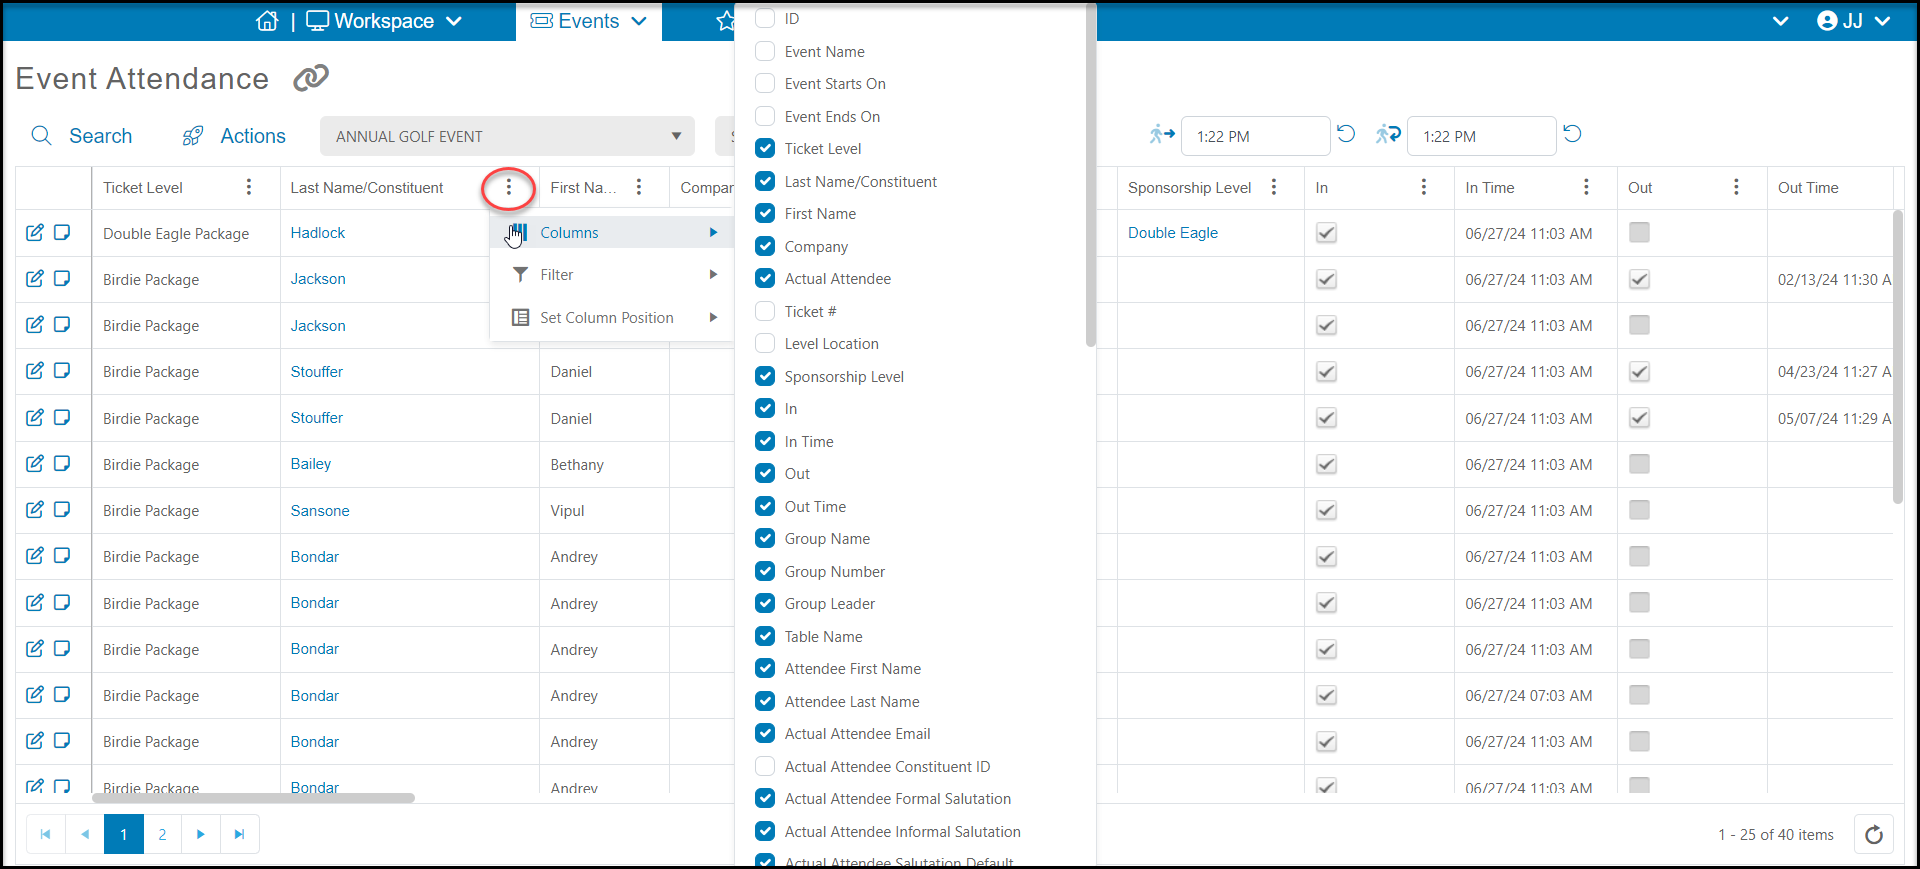The width and height of the screenshot is (1920, 869).
Task: Edit the Bailey row
Action: coord(35,463)
